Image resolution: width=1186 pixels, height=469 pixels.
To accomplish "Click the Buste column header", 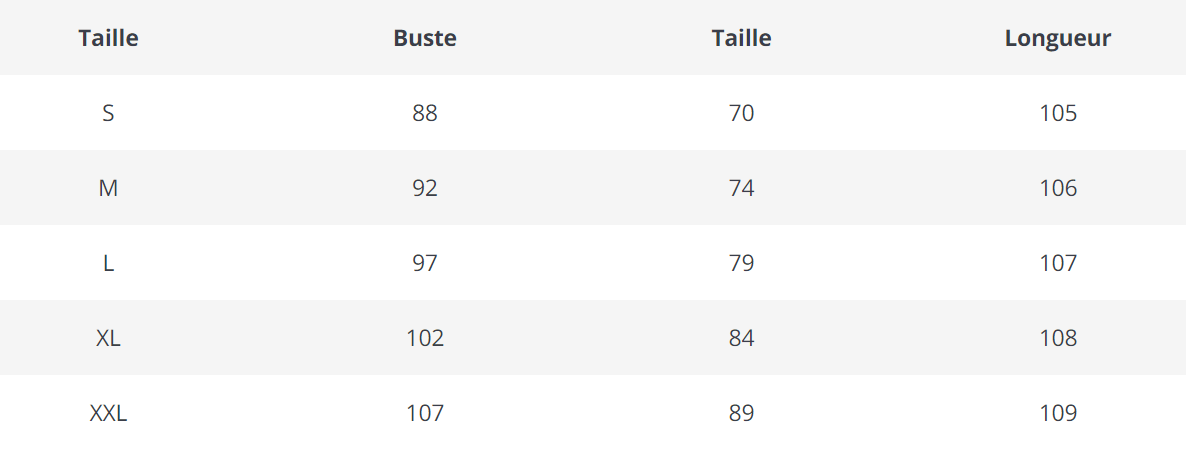I will [x=425, y=38].
